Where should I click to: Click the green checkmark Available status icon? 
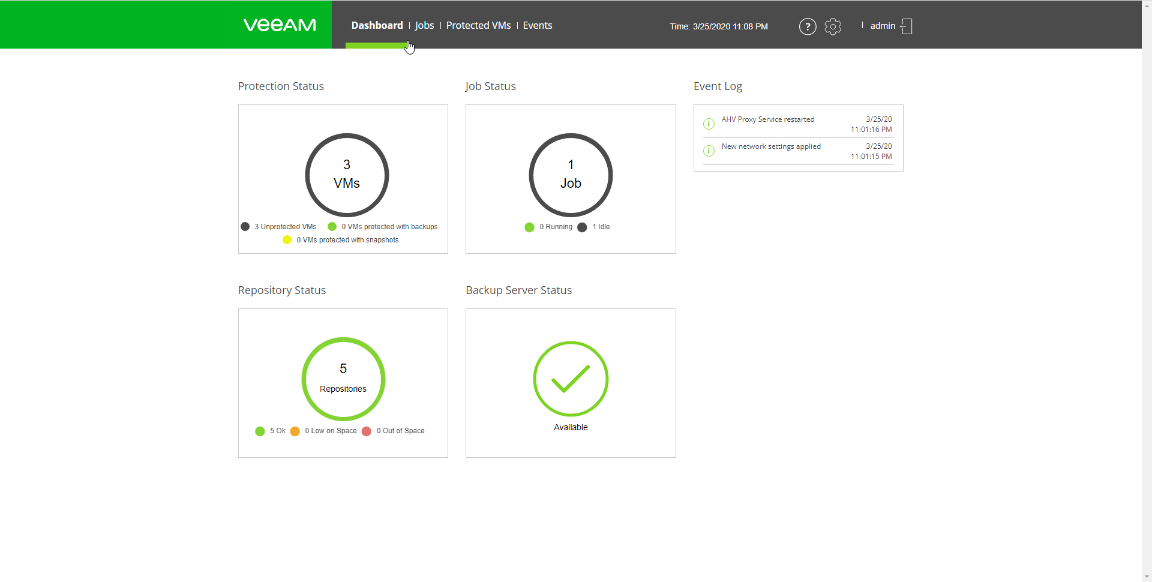click(570, 378)
